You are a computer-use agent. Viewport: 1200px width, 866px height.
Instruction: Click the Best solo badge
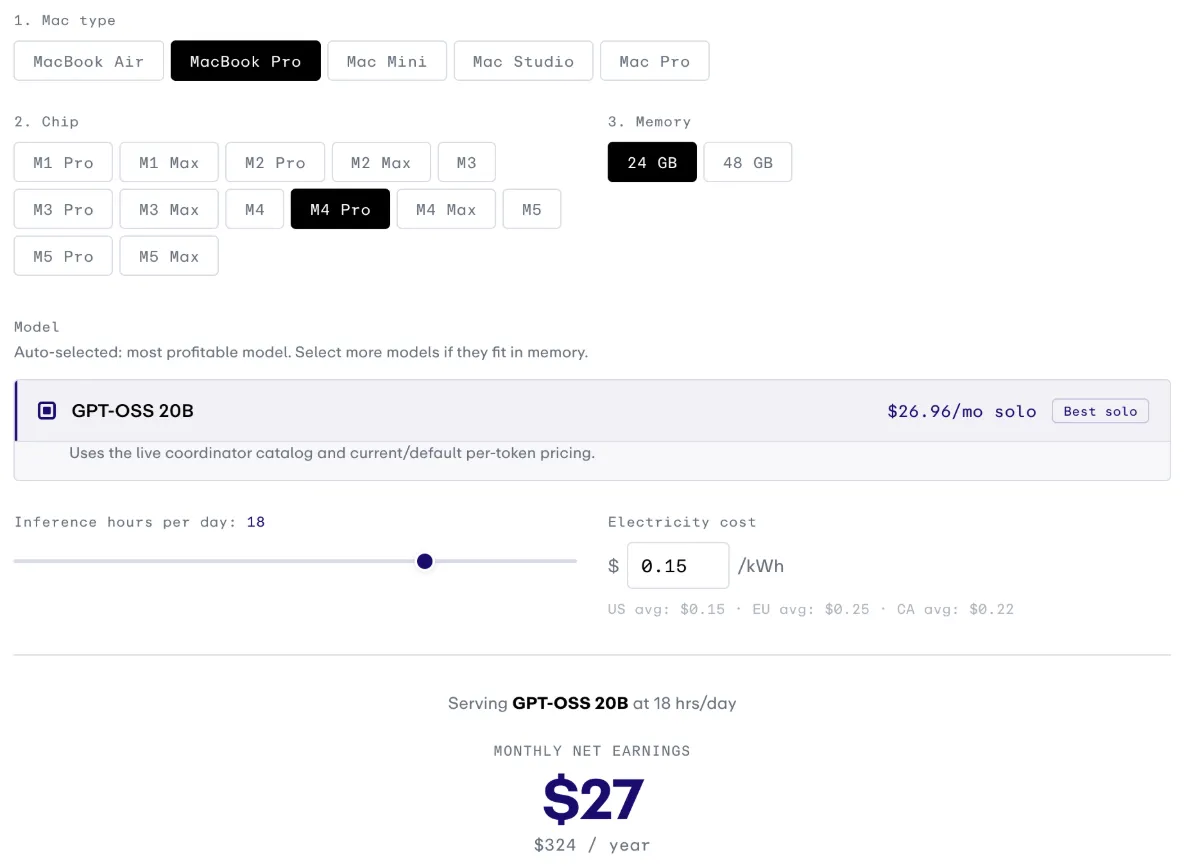point(1100,411)
